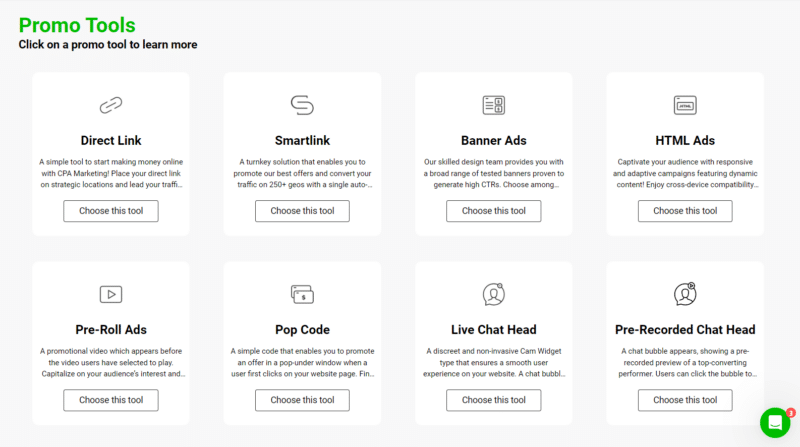Click the Smartlink S-shaped icon
Image resolution: width=800 pixels, height=447 pixels.
pos(302,105)
